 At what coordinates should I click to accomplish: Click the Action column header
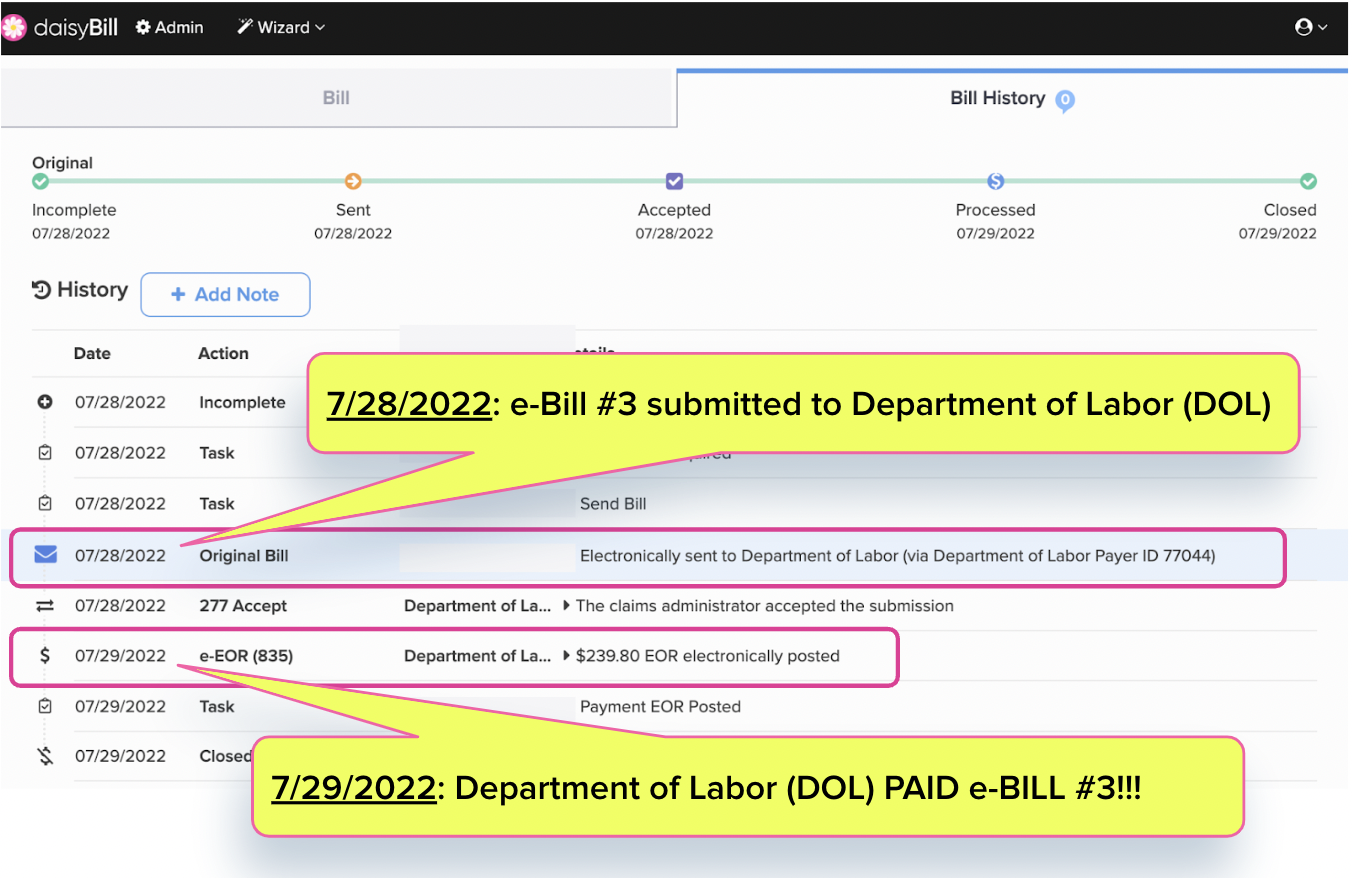coord(223,353)
